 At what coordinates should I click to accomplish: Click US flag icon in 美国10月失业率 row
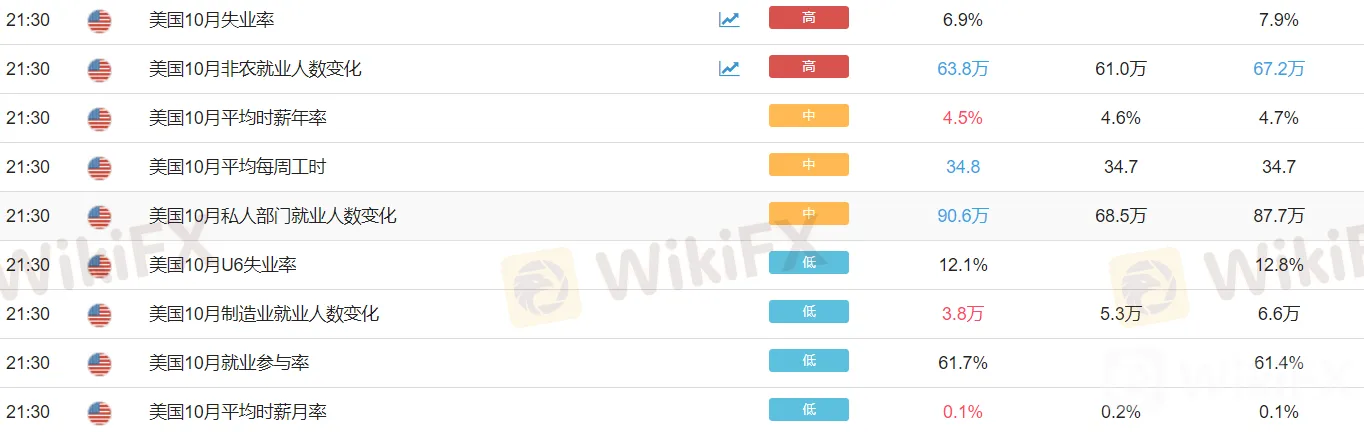[99, 20]
